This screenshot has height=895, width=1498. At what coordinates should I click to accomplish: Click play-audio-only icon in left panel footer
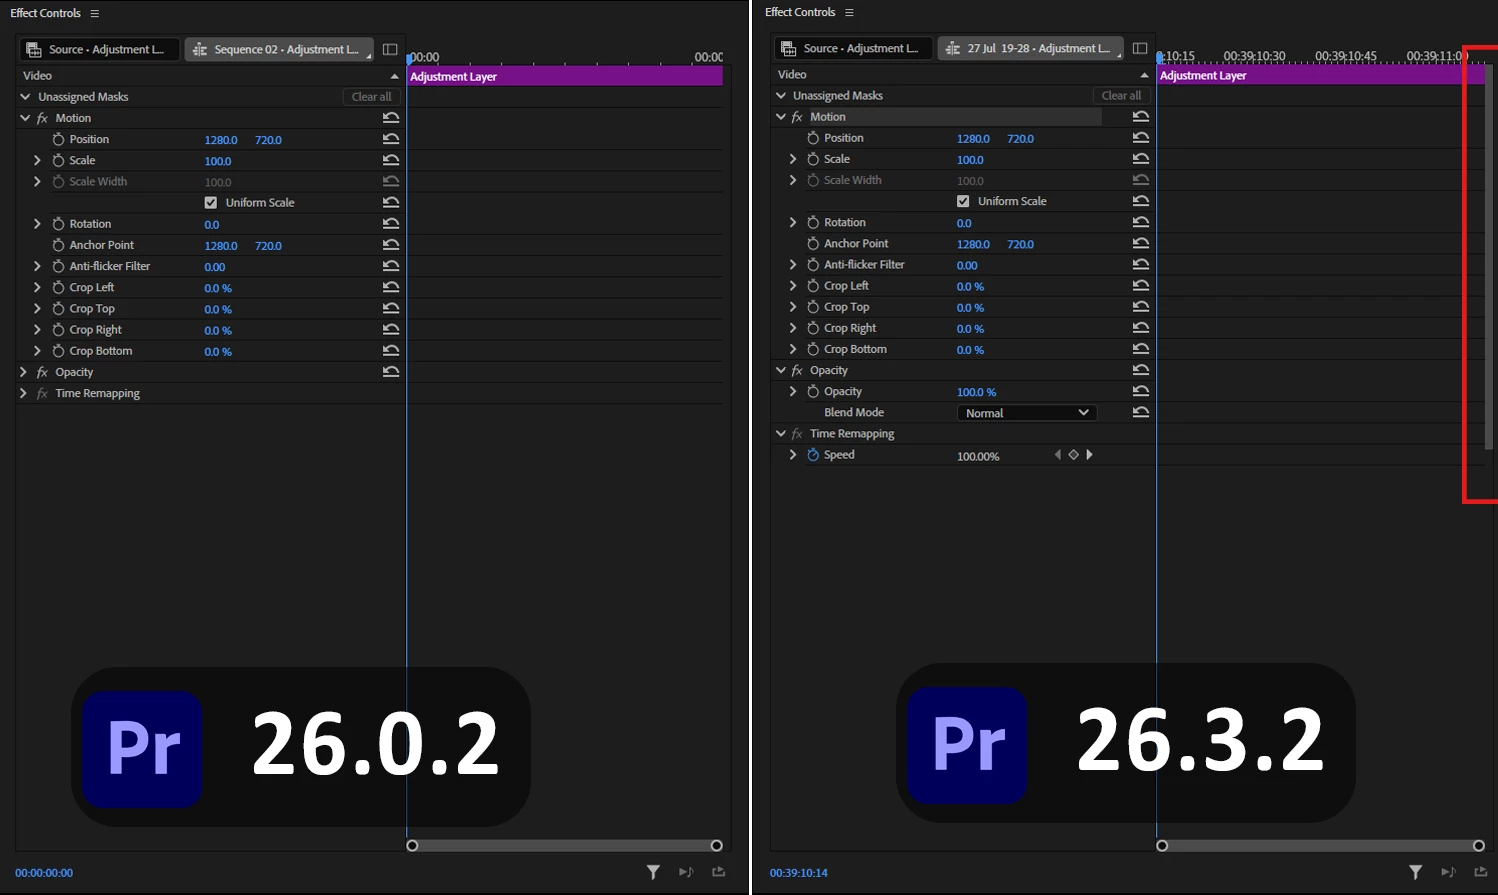coord(686,872)
